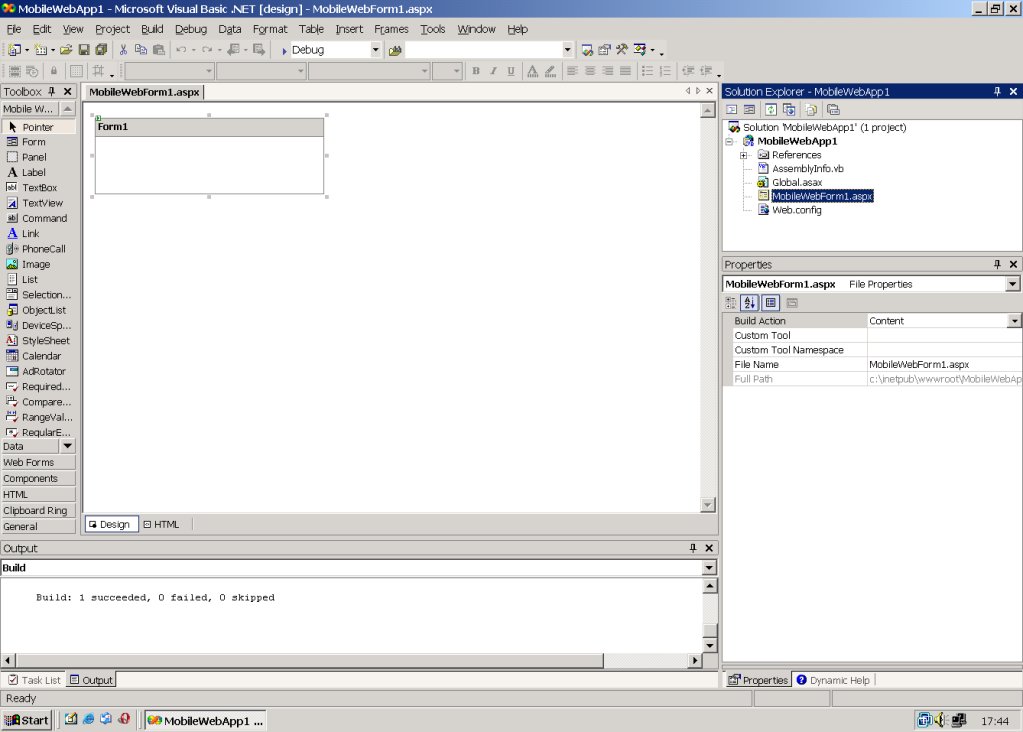The image size is (1023, 732).
Task: Click the Save All icon
Action: point(100,50)
